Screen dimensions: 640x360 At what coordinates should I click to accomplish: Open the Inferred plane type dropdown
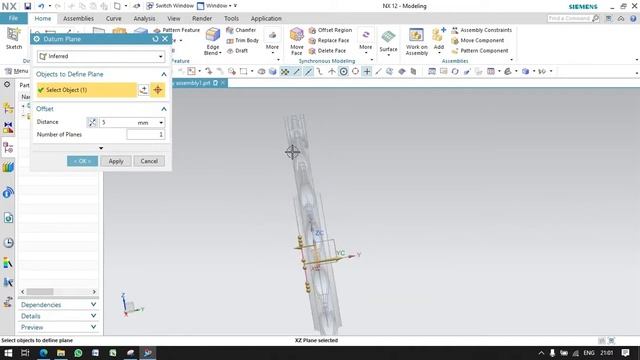click(101, 56)
